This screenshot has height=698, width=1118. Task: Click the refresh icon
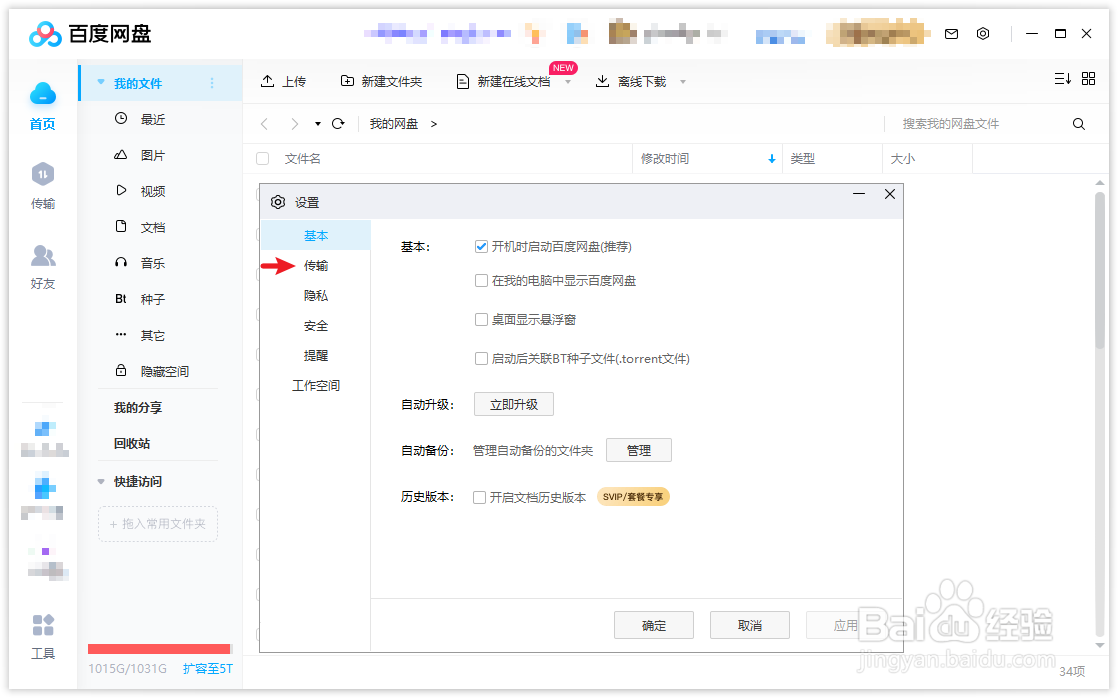pyautogui.click(x=338, y=124)
